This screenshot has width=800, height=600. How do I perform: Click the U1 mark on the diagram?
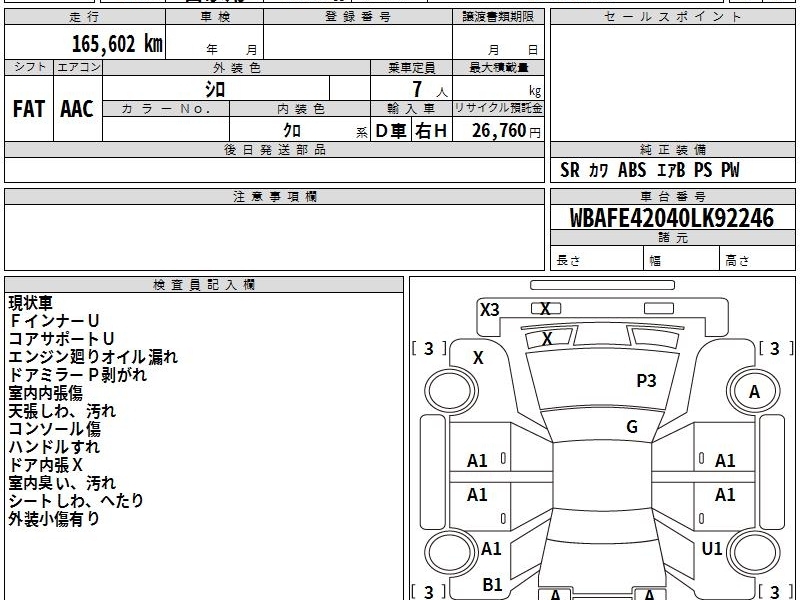pyautogui.click(x=712, y=549)
